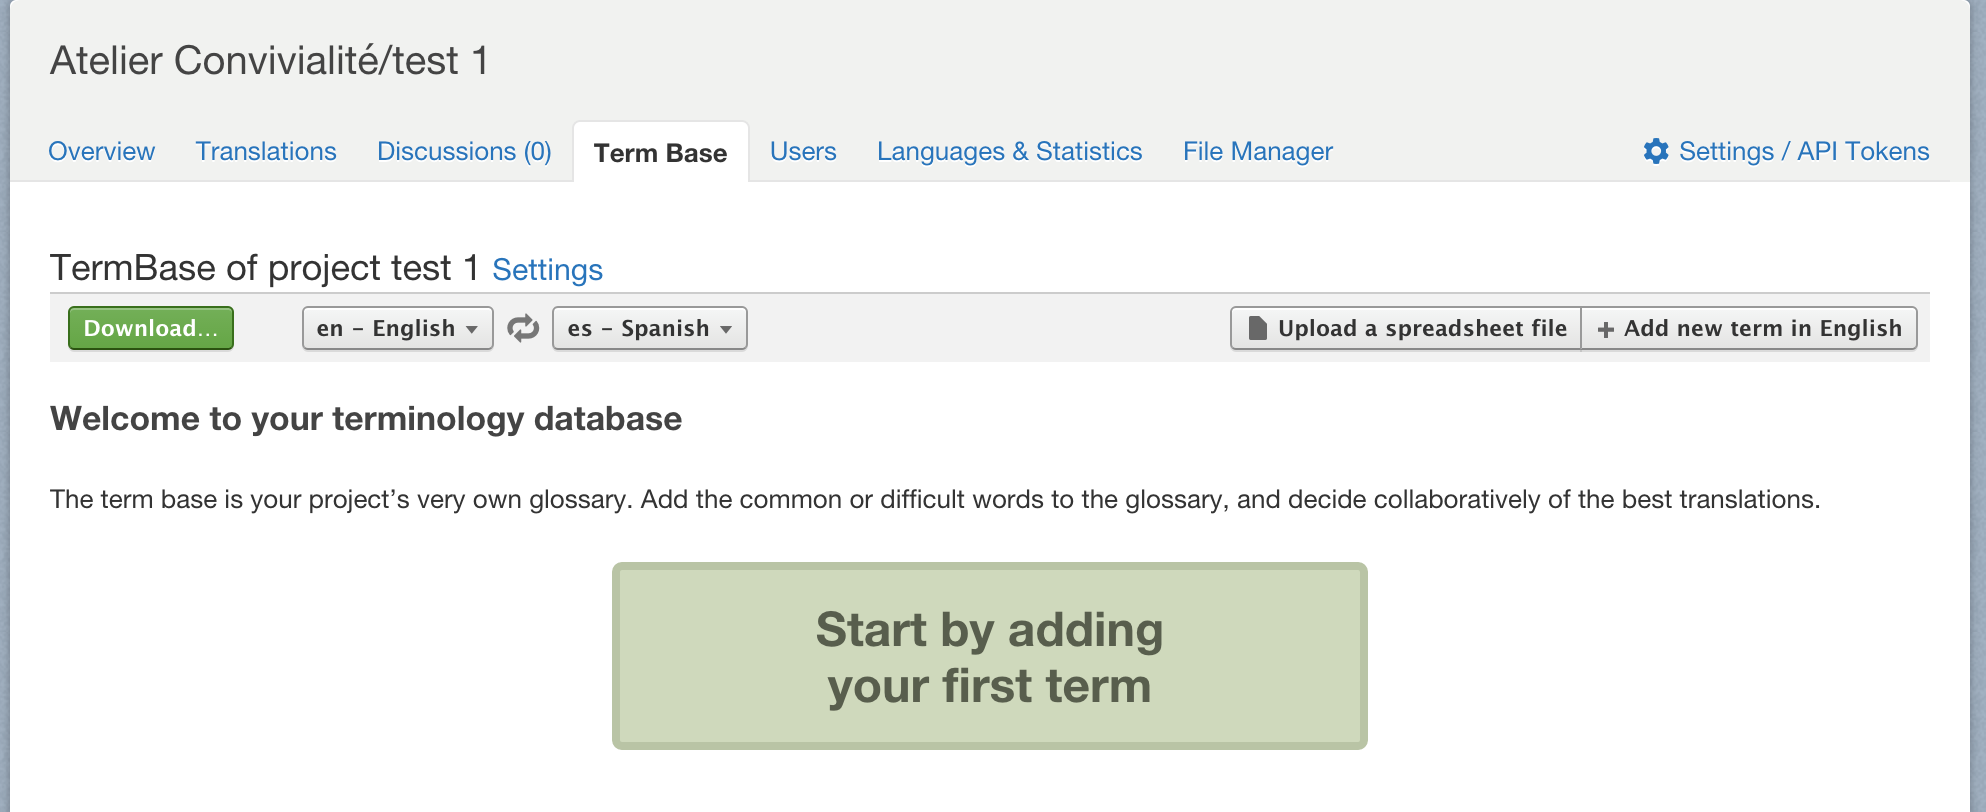Click 'Start by adding your first term' box
This screenshot has width=1986, height=812.
click(x=989, y=656)
